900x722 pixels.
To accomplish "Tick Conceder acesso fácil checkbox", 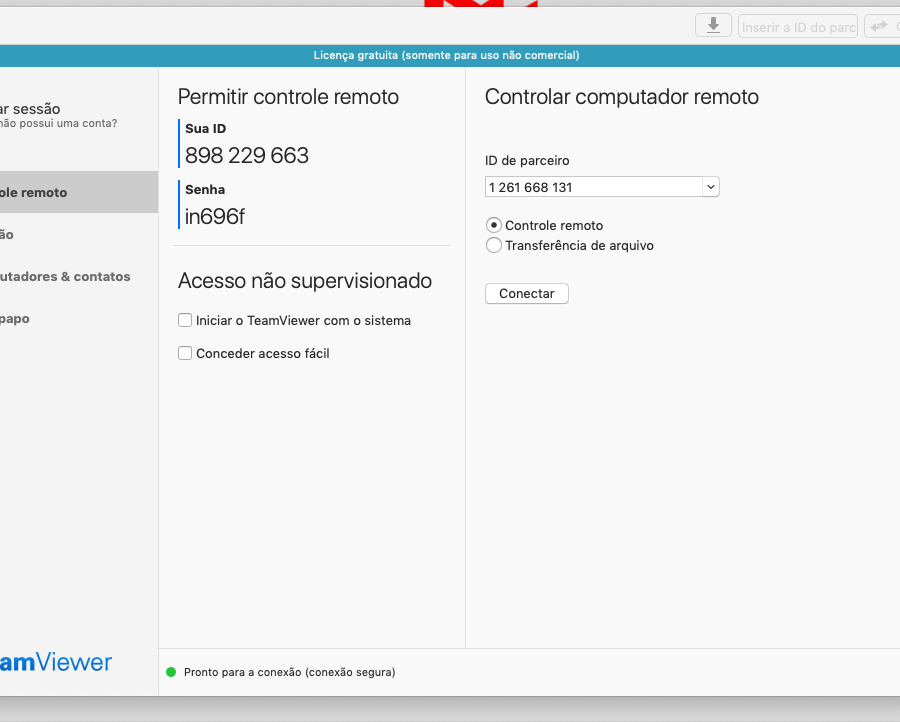I will 185,353.
